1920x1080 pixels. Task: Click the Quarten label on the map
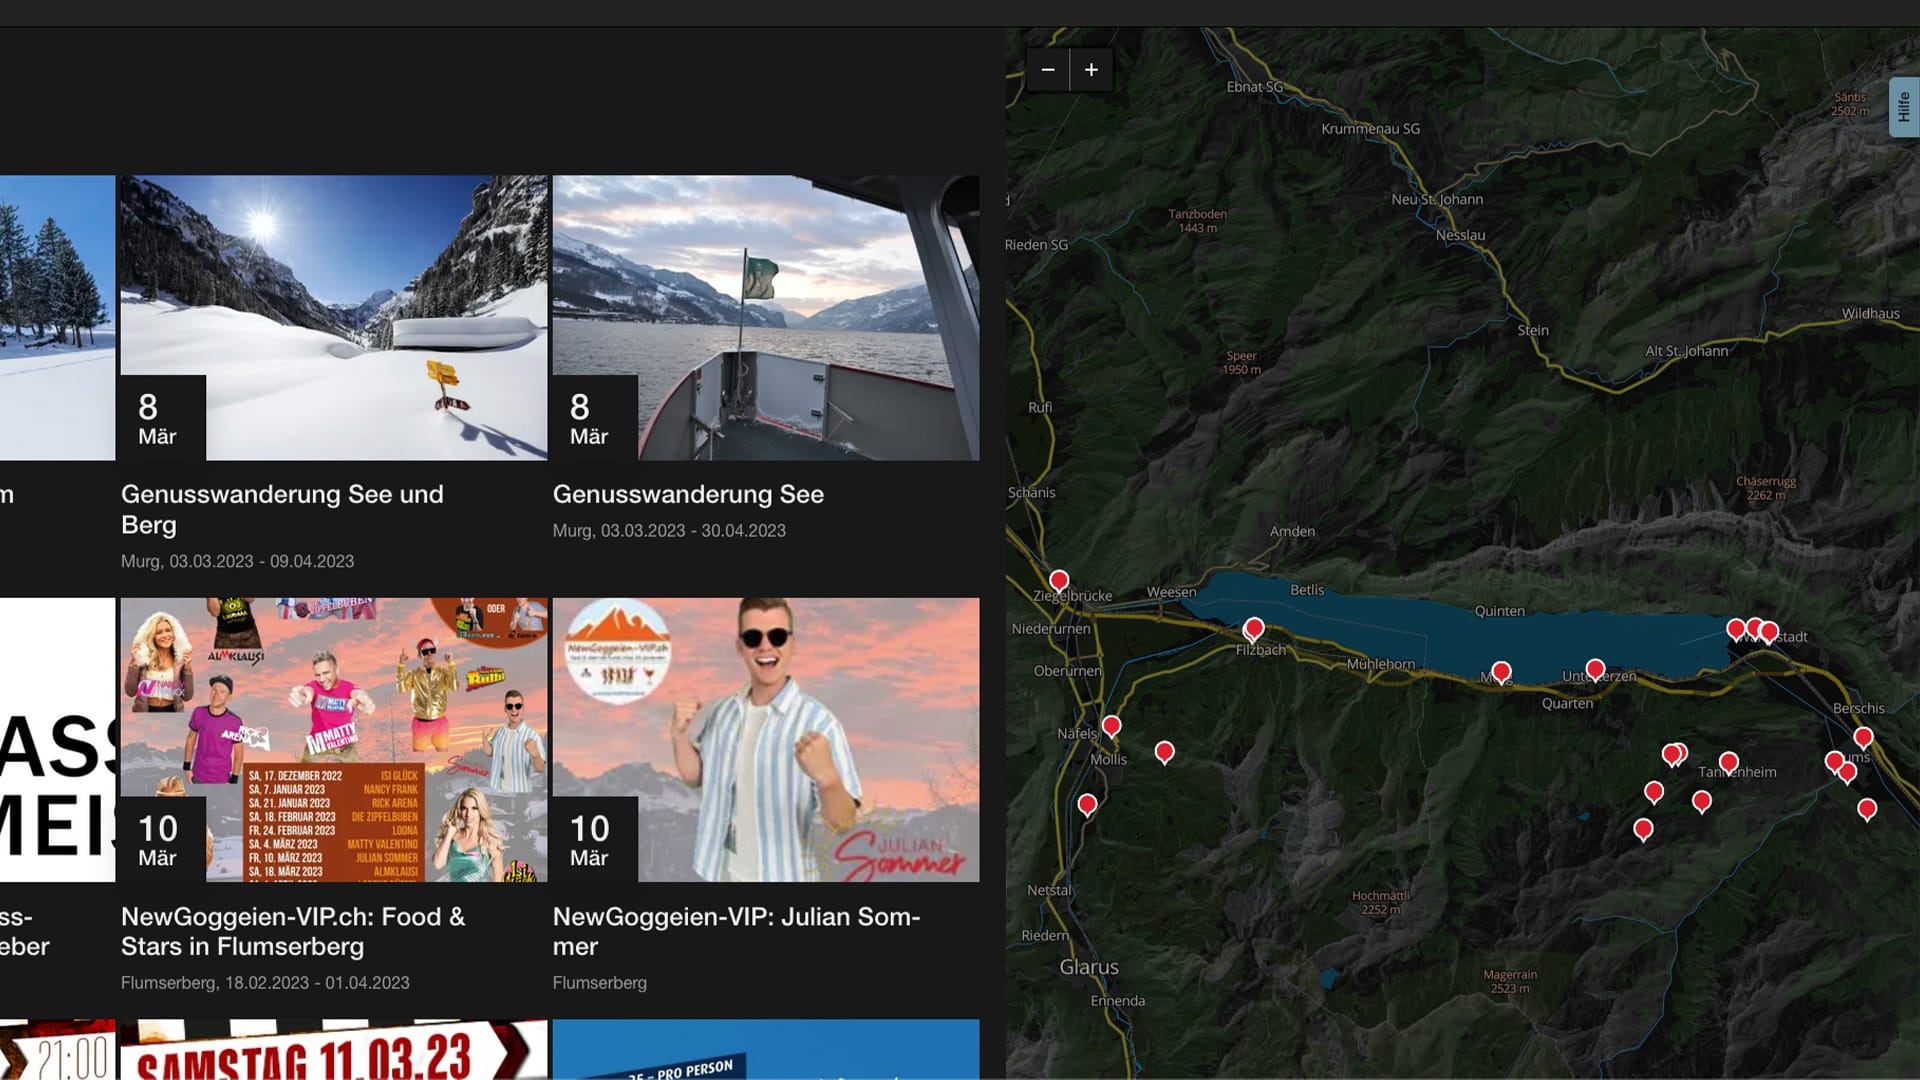tap(1567, 703)
